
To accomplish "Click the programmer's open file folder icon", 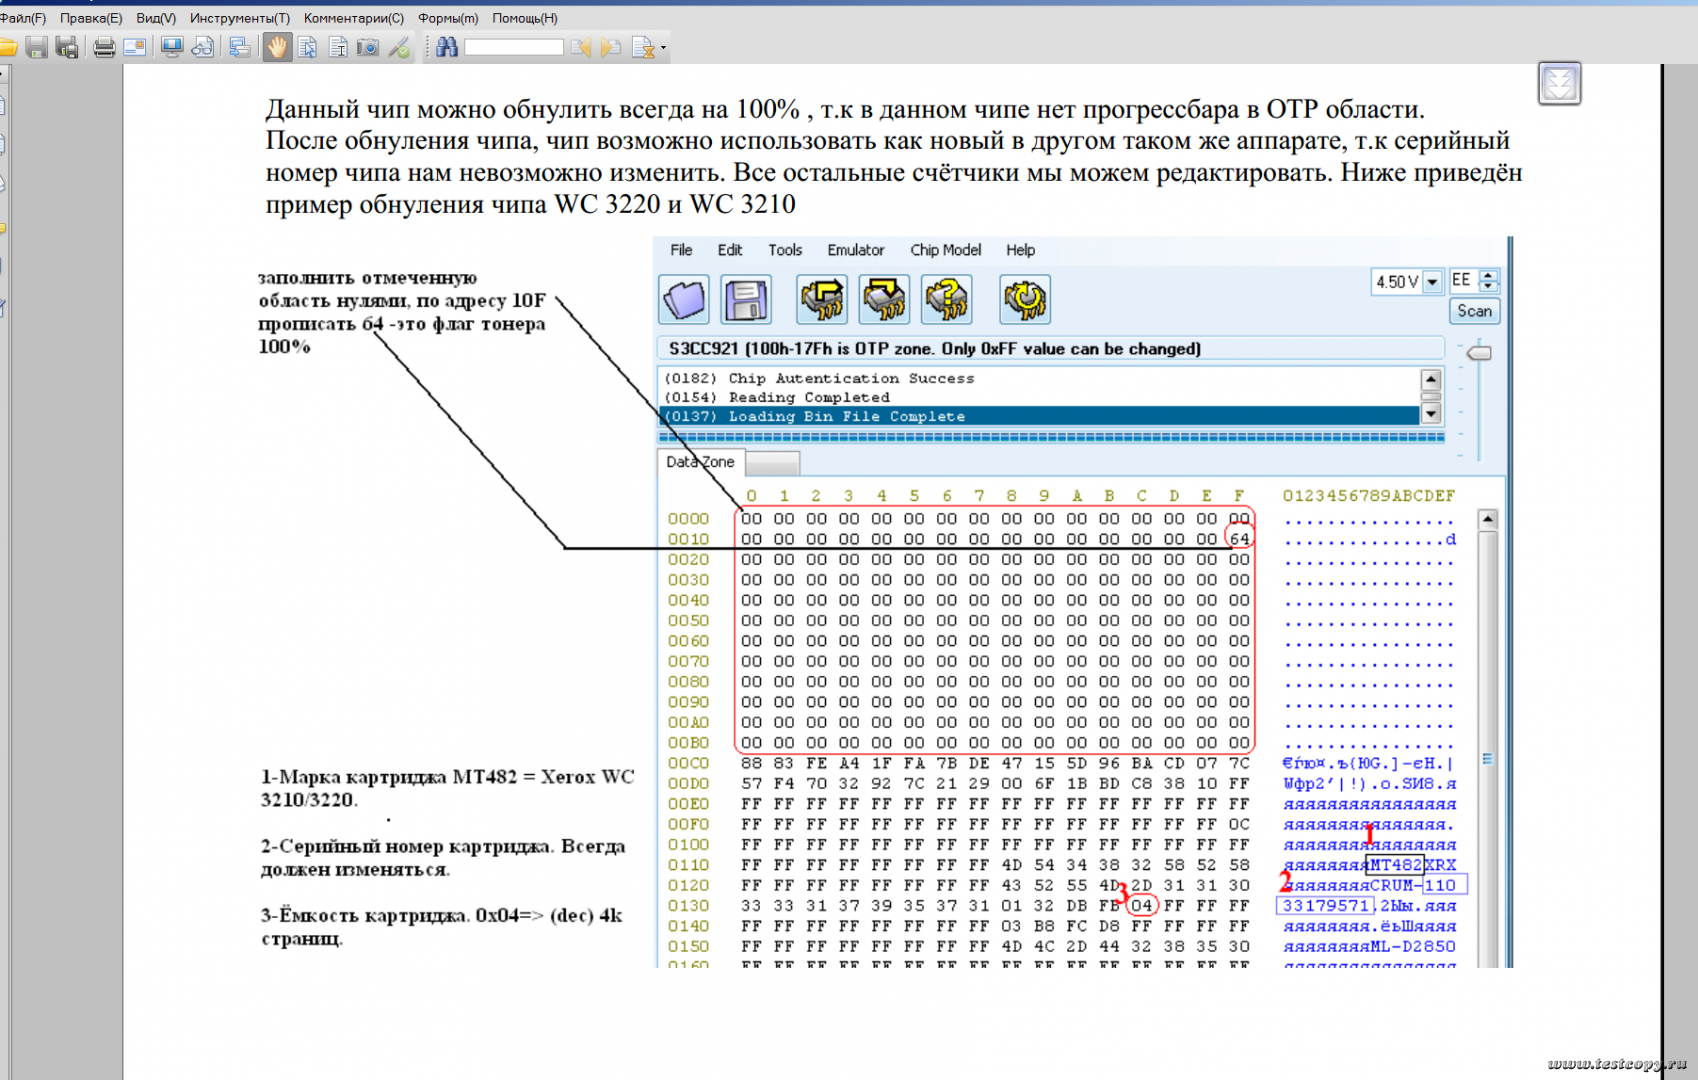I will [684, 299].
